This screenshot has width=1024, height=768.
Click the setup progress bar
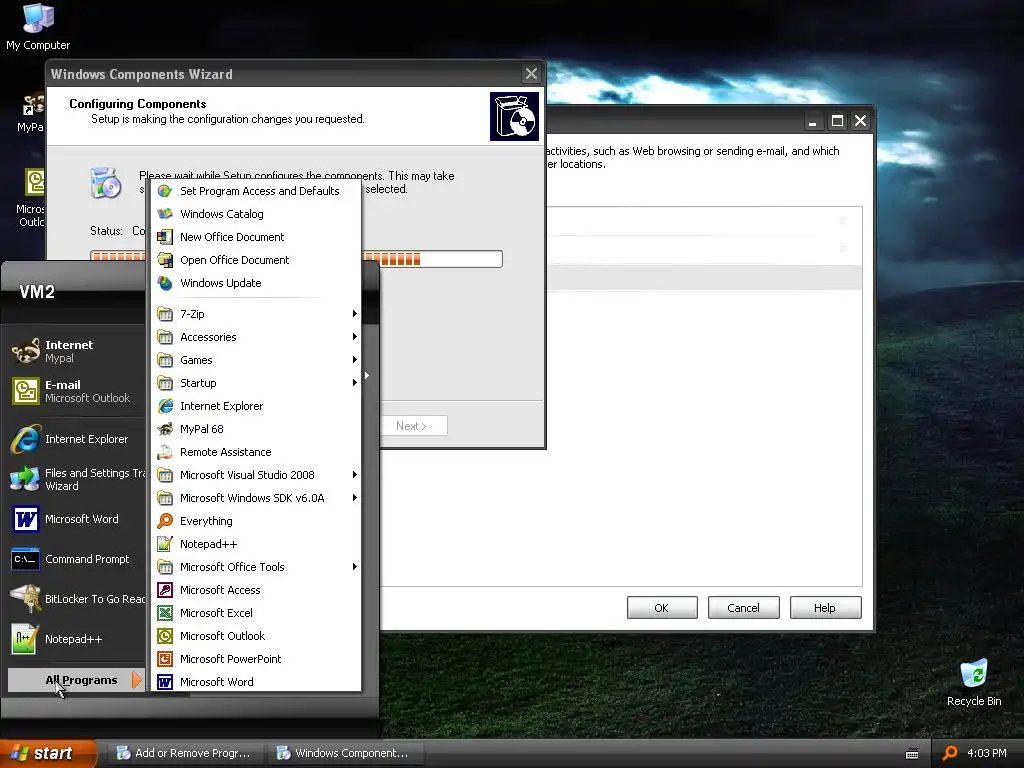(x=296, y=259)
